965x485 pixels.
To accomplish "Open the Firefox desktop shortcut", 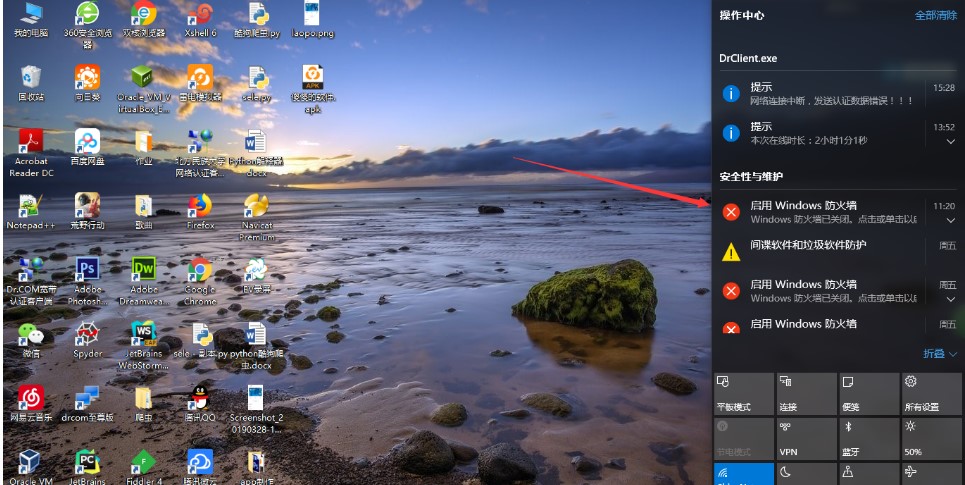I will (x=200, y=206).
